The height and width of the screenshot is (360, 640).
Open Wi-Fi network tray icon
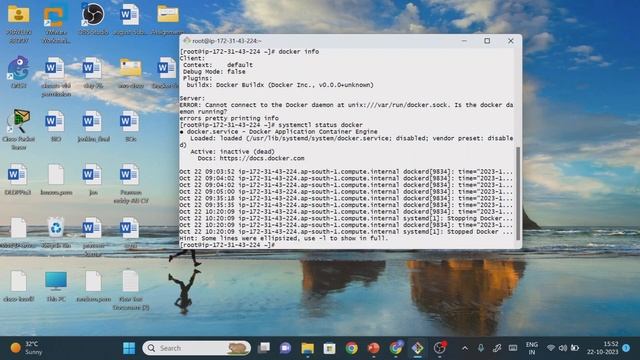click(551, 348)
